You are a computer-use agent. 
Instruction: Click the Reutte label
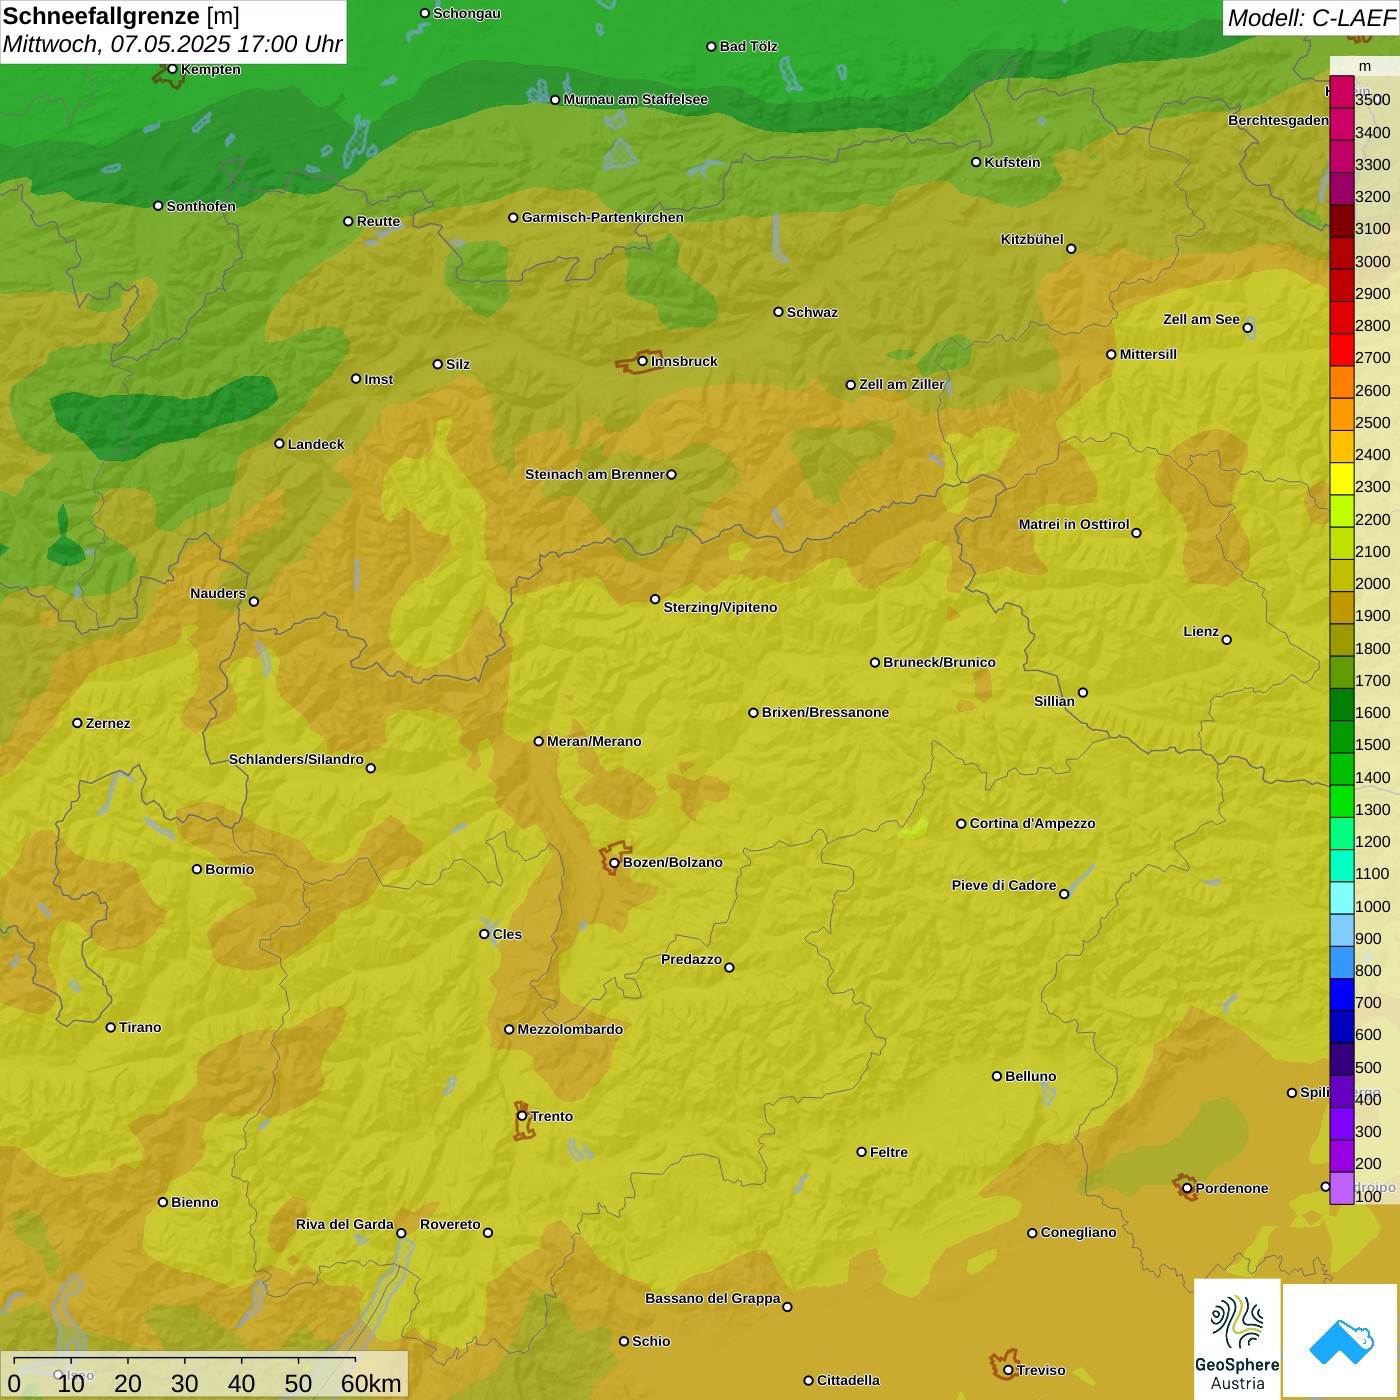click(x=378, y=221)
